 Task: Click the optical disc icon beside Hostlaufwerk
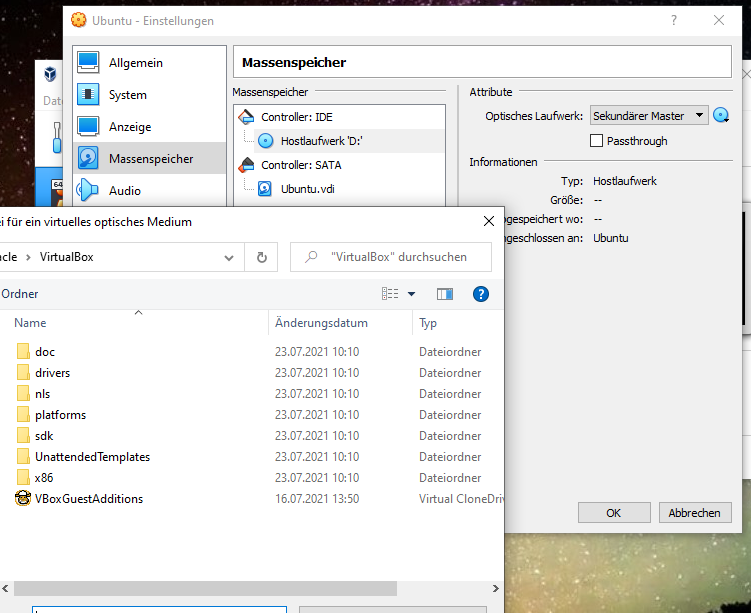266,141
